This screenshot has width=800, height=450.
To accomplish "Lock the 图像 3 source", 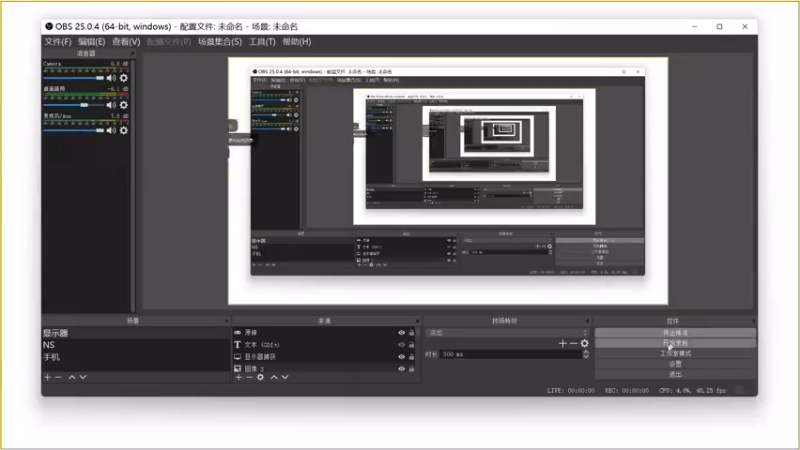I will [x=411, y=368].
